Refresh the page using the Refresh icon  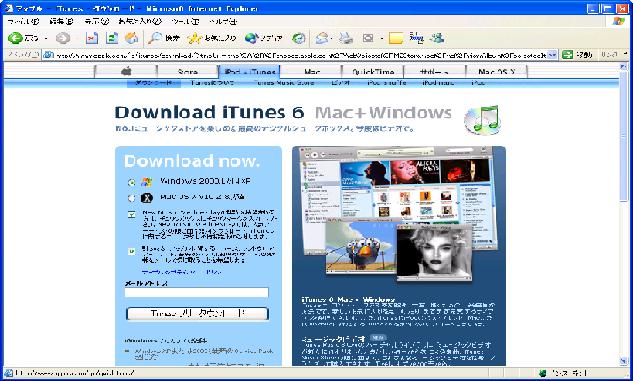(112, 38)
